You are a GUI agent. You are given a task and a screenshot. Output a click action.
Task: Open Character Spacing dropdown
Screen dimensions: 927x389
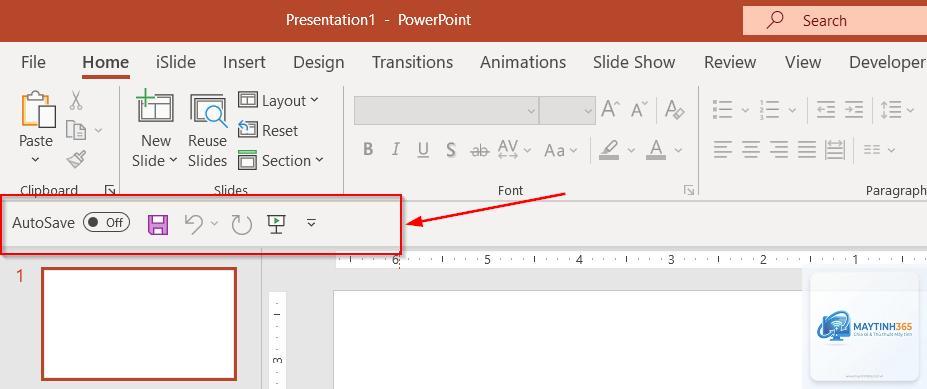coord(513,150)
